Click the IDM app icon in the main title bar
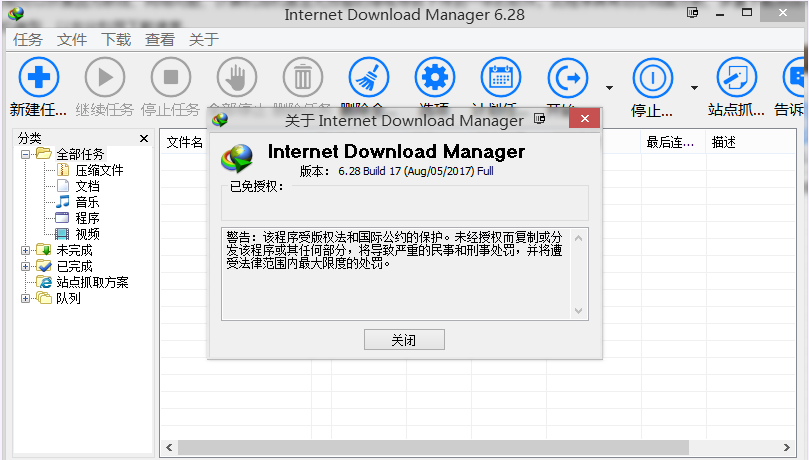Viewport: 809px width, 460px height. click(16, 14)
